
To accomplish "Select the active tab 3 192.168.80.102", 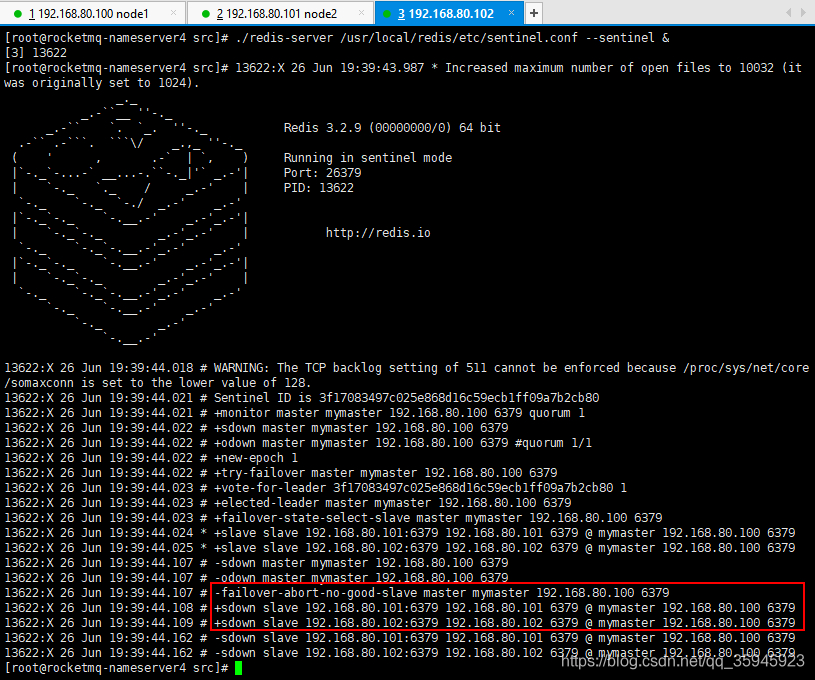I will coord(450,13).
